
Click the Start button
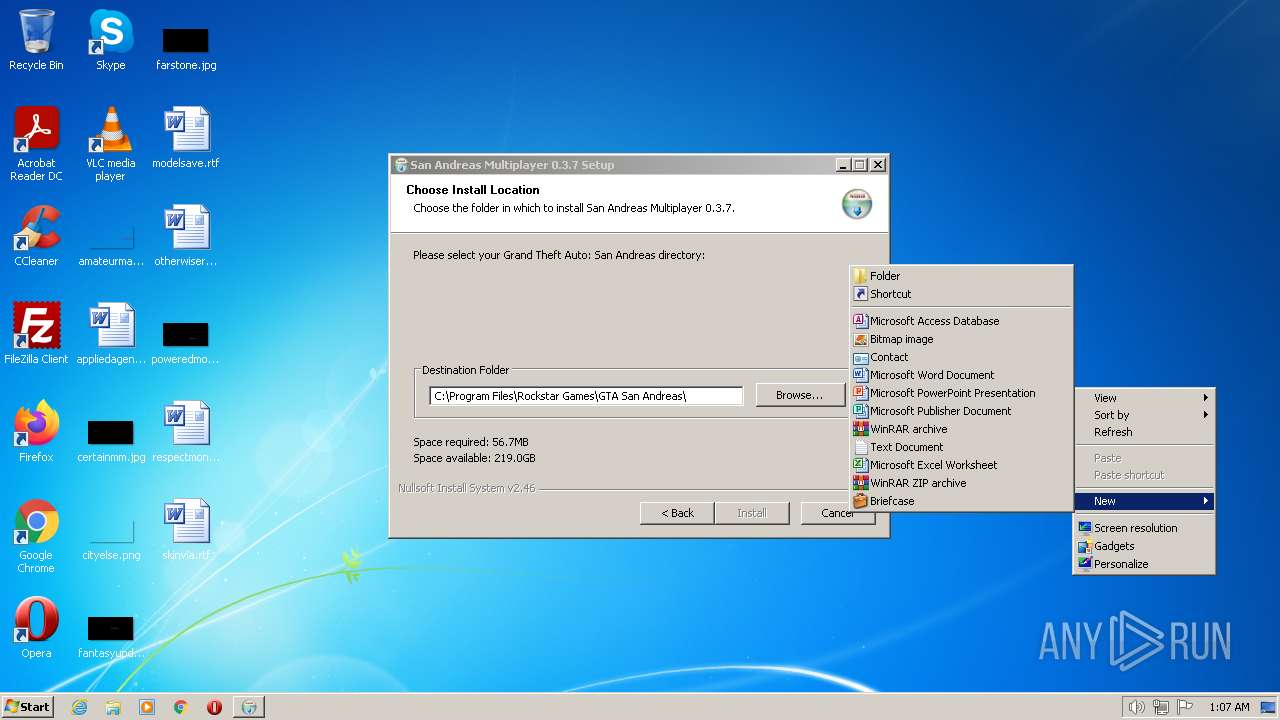pyautogui.click(x=27, y=707)
